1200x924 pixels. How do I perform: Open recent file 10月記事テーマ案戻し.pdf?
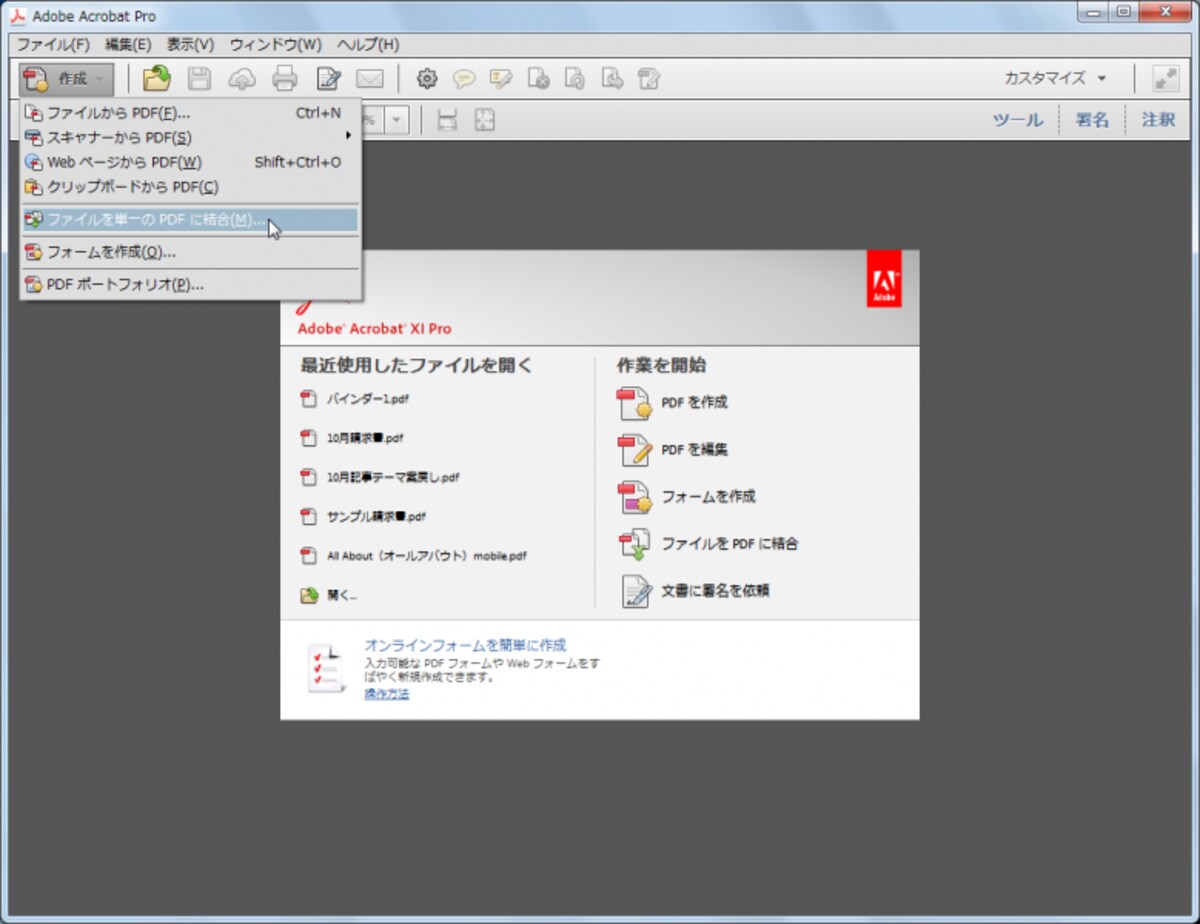click(x=393, y=477)
